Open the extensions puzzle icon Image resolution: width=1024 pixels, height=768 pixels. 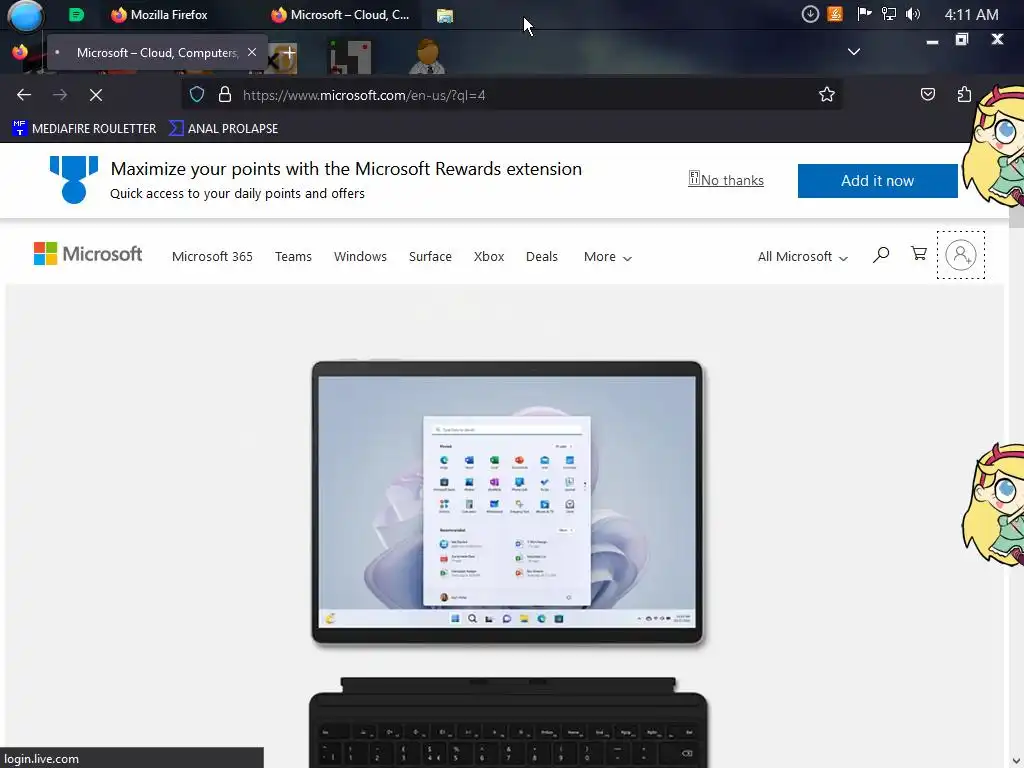pos(964,95)
